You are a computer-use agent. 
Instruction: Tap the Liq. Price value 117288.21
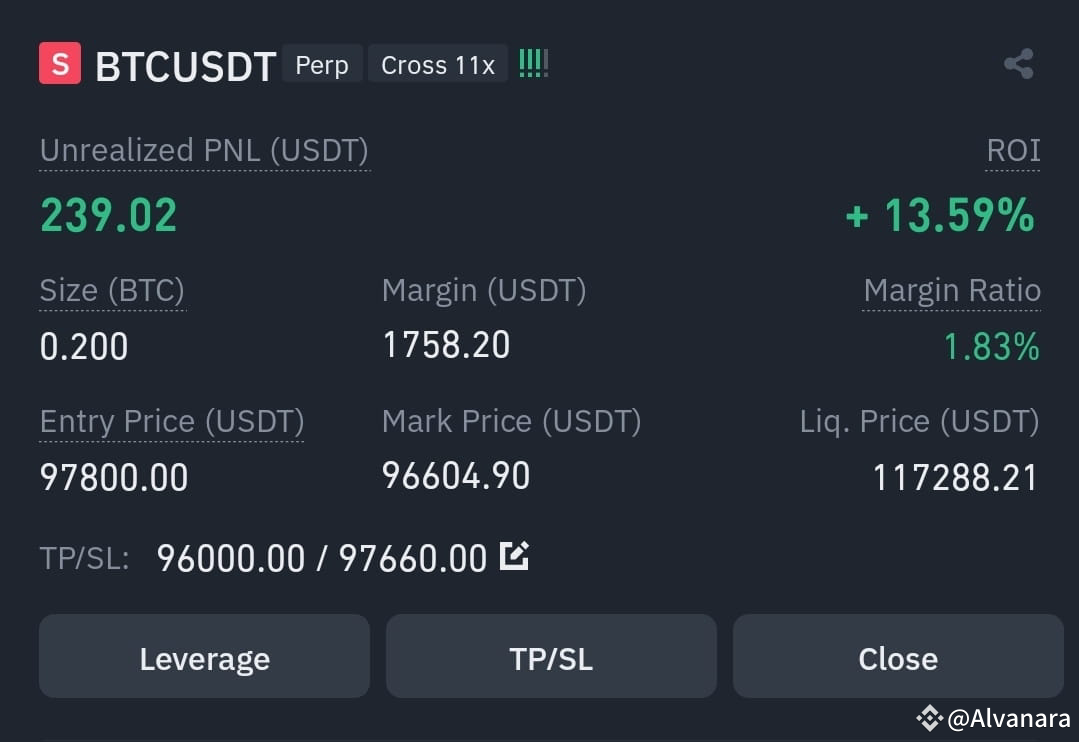pyautogui.click(x=955, y=478)
